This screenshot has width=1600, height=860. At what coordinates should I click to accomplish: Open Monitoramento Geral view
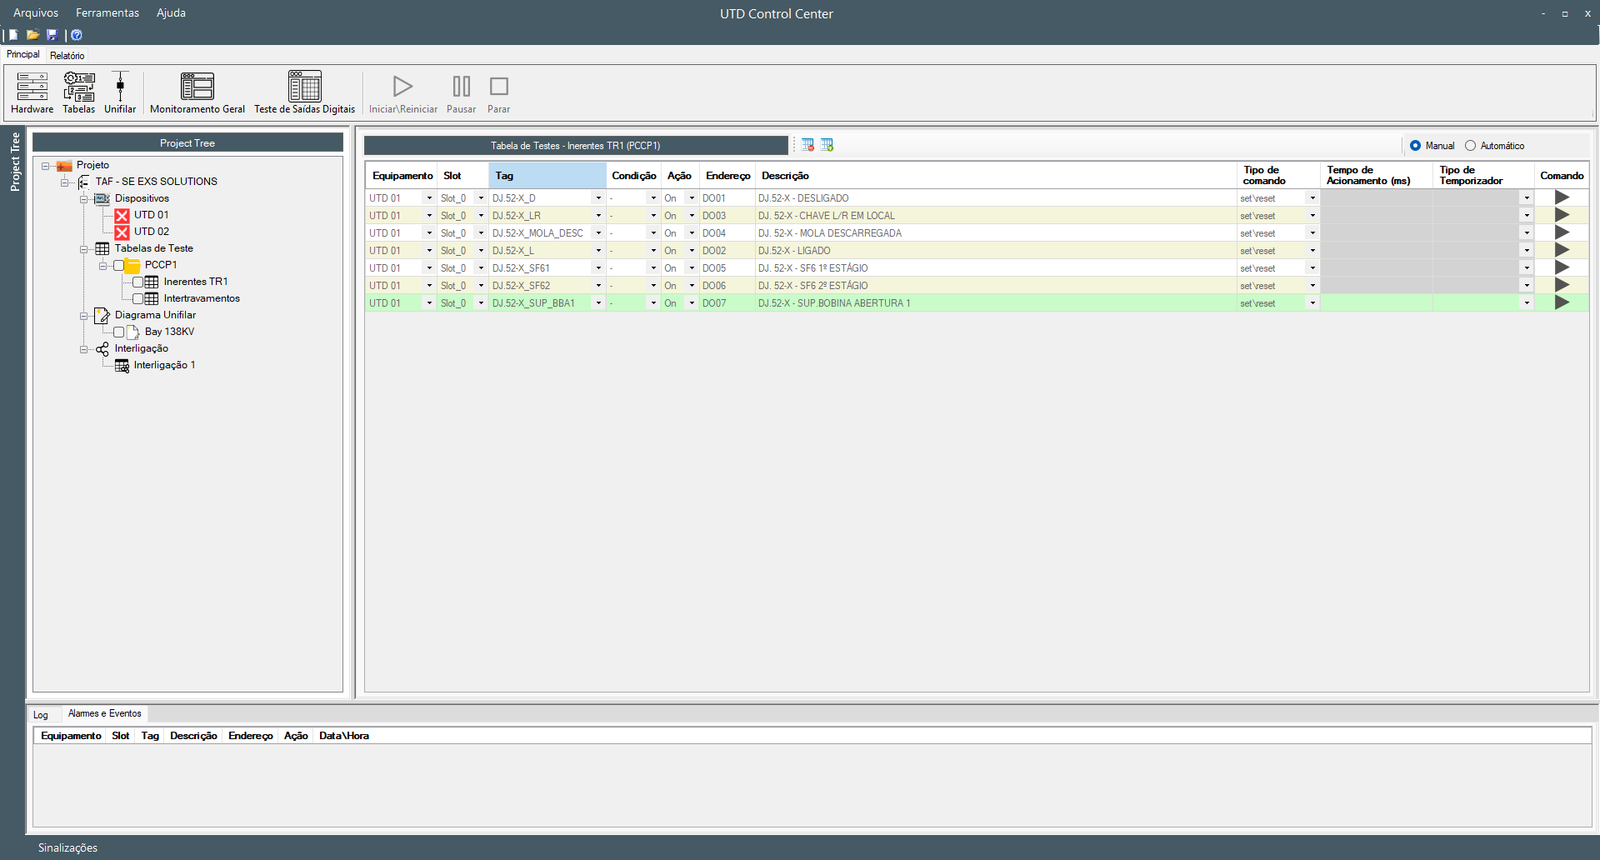197,93
